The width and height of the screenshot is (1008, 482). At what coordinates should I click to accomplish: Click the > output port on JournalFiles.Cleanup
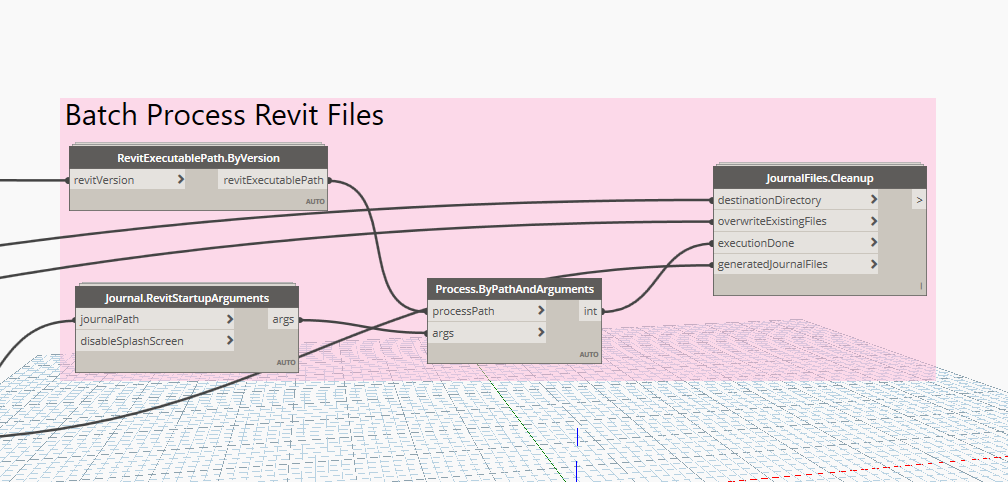click(x=919, y=200)
